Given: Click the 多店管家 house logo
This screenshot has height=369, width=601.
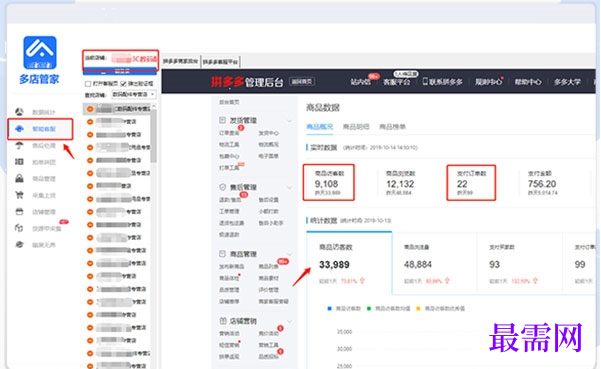Looking at the screenshot, I should (x=40, y=52).
